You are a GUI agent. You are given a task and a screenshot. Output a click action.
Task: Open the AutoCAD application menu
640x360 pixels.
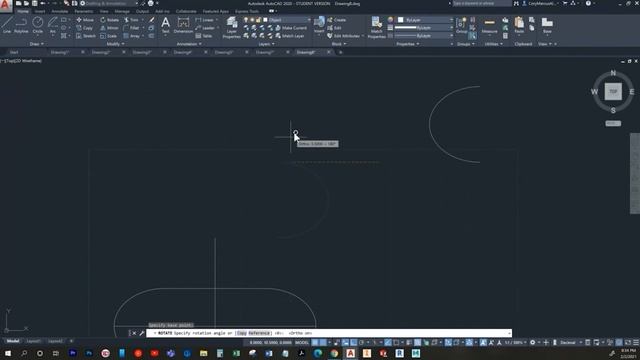5,5
